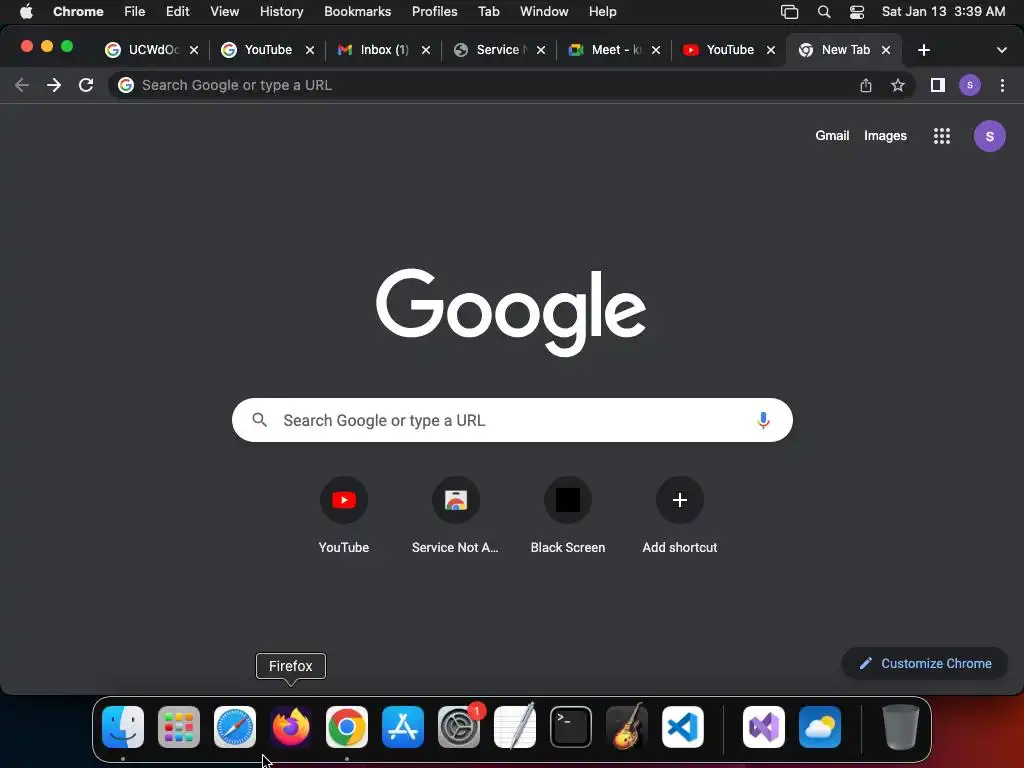The height and width of the screenshot is (768, 1024).
Task: Go forward with the forward arrow
Action: coord(54,85)
